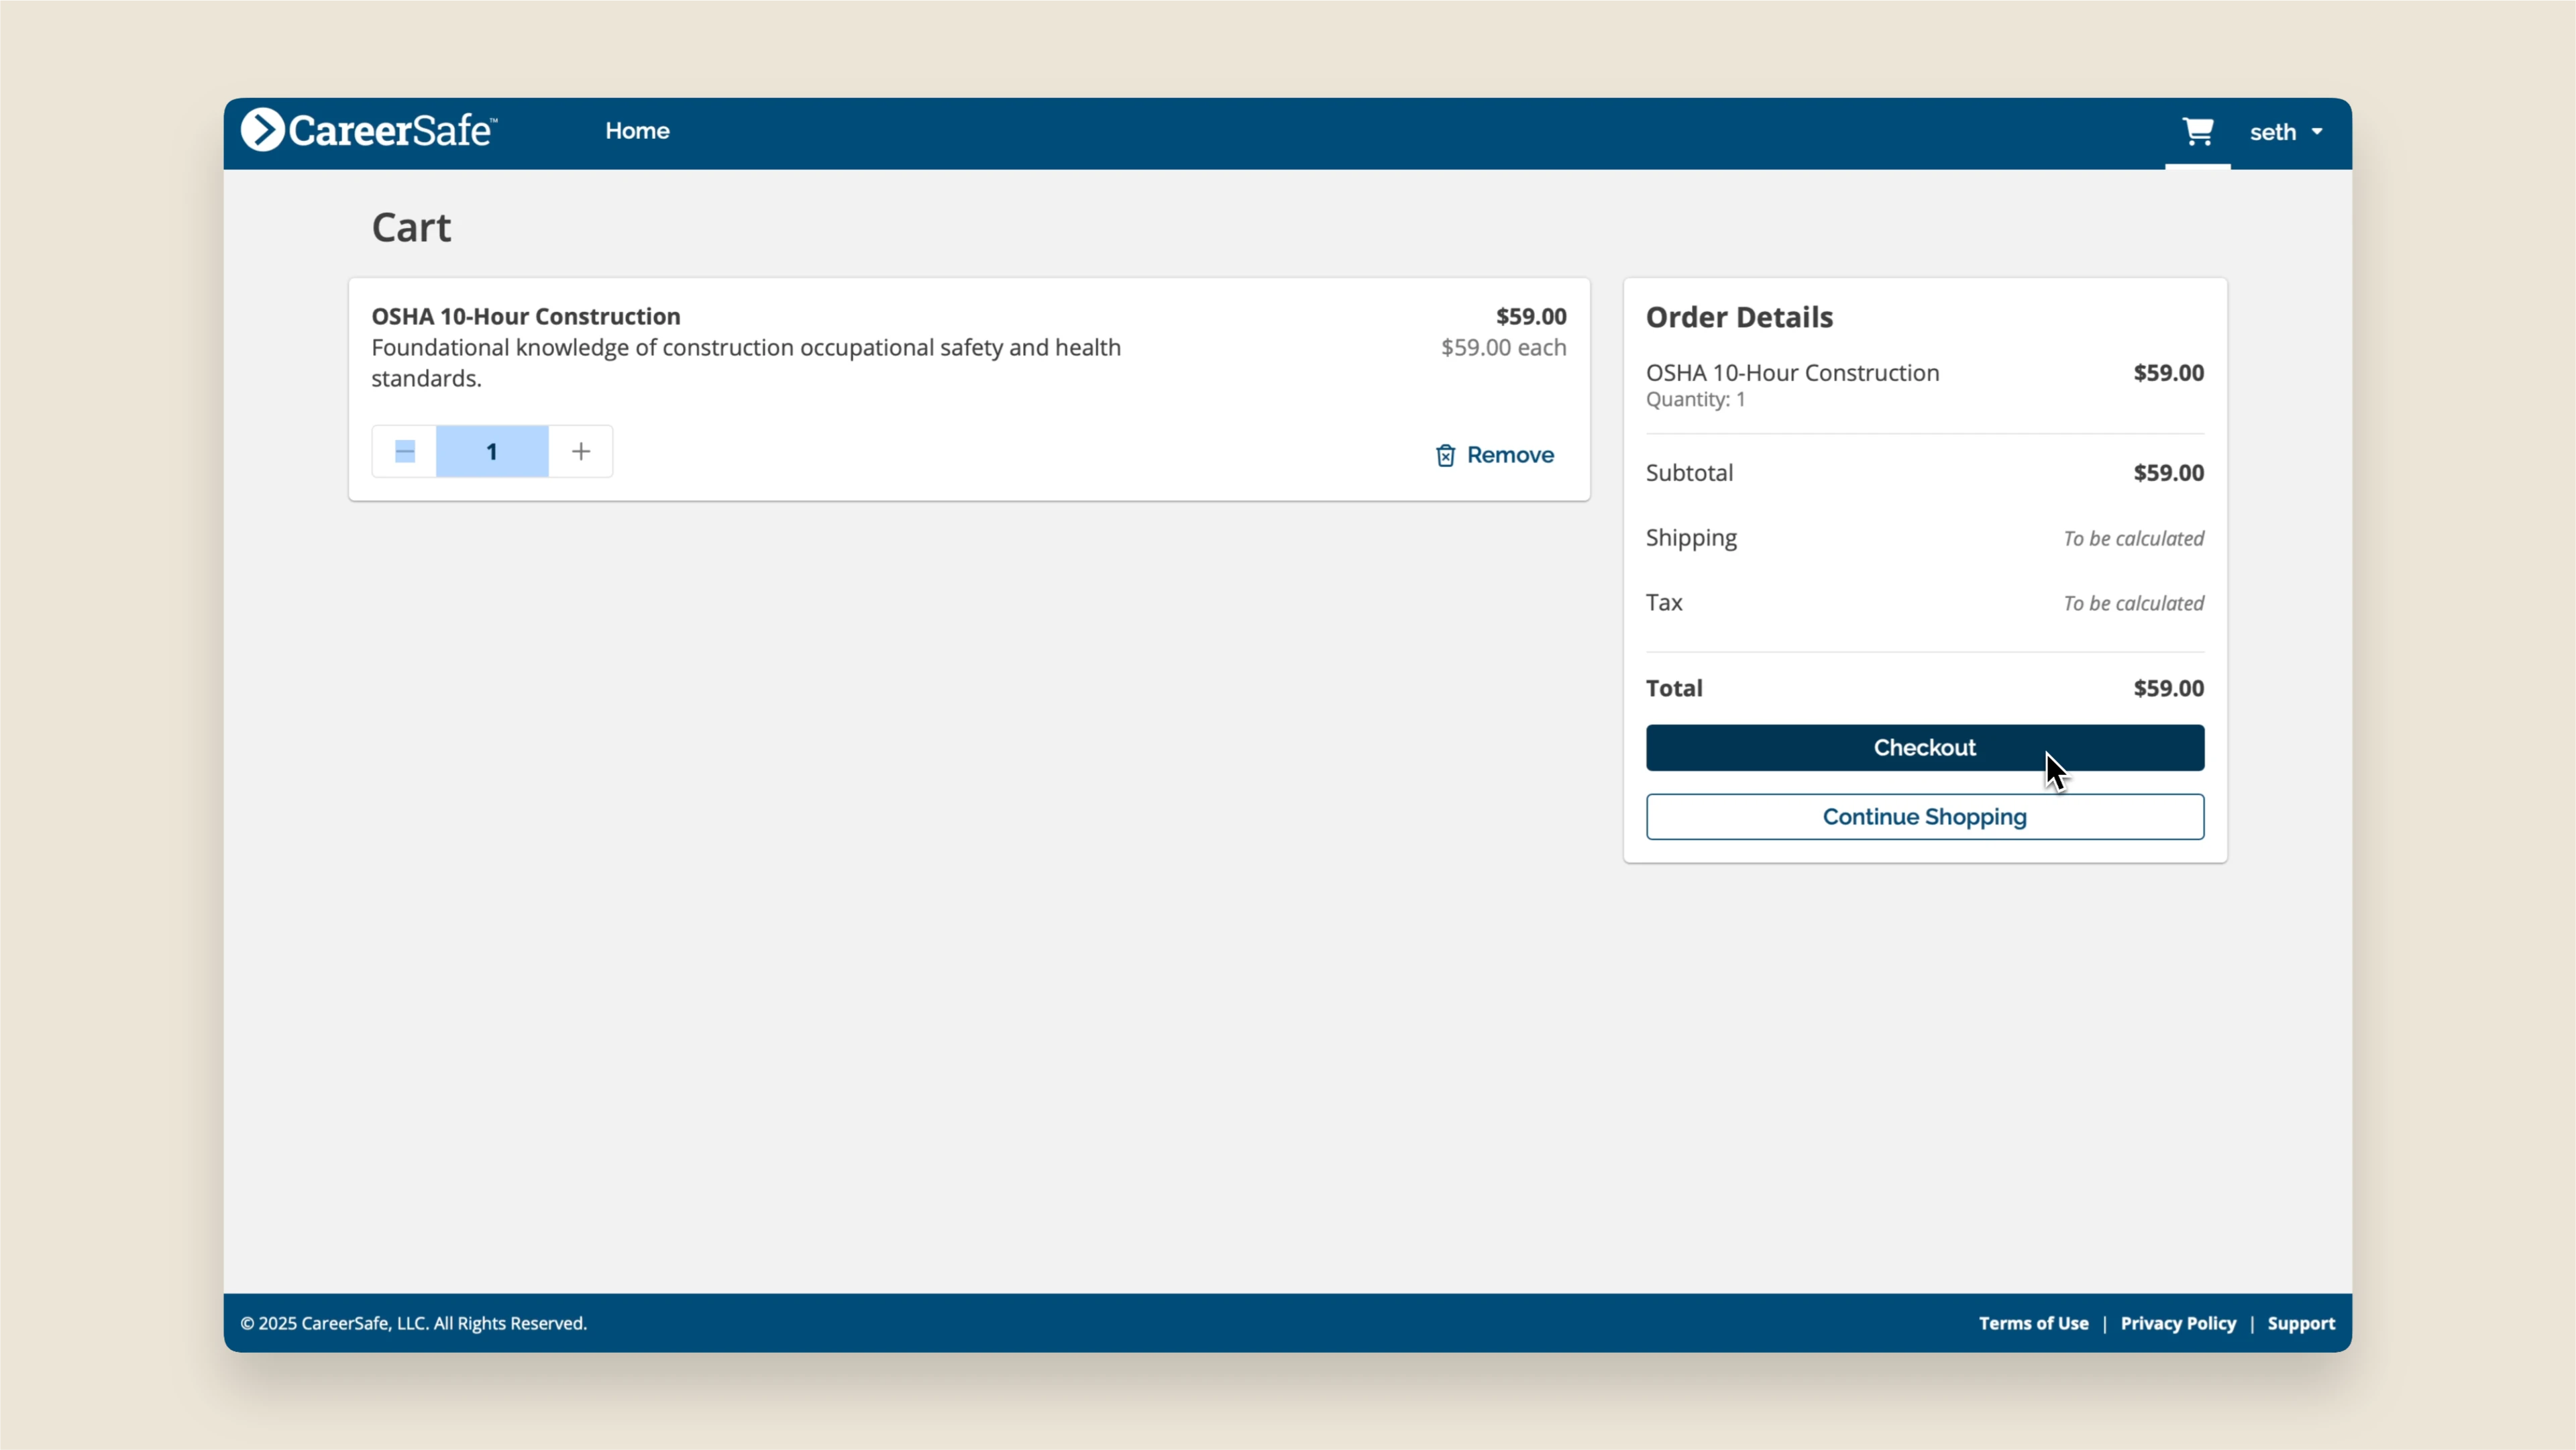
Task: Click the Cart page heading
Action: click(x=411, y=228)
